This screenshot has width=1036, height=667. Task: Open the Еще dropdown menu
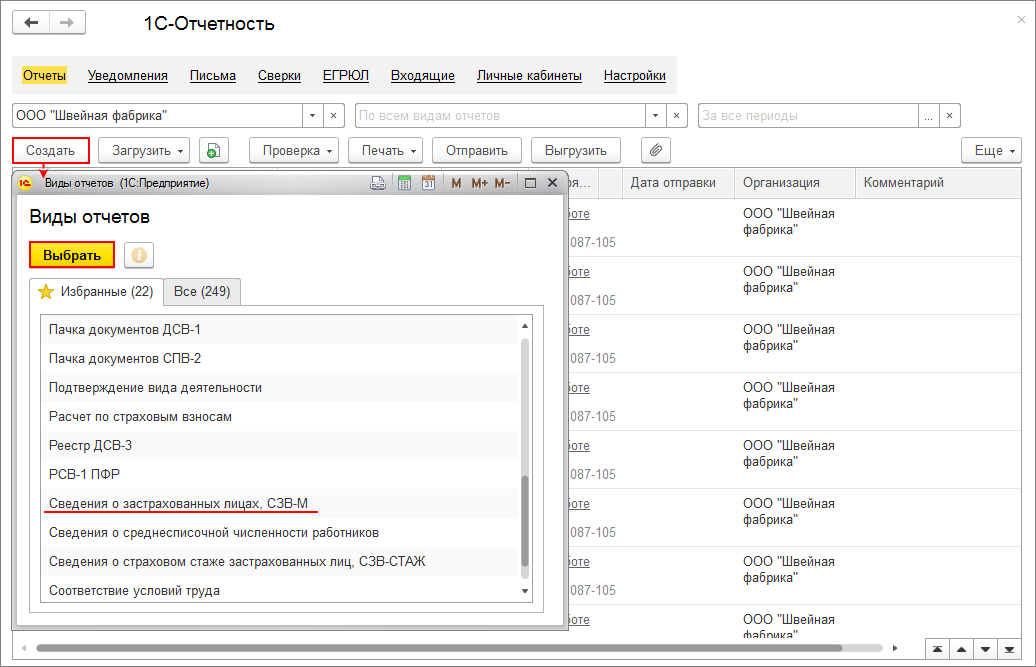991,151
